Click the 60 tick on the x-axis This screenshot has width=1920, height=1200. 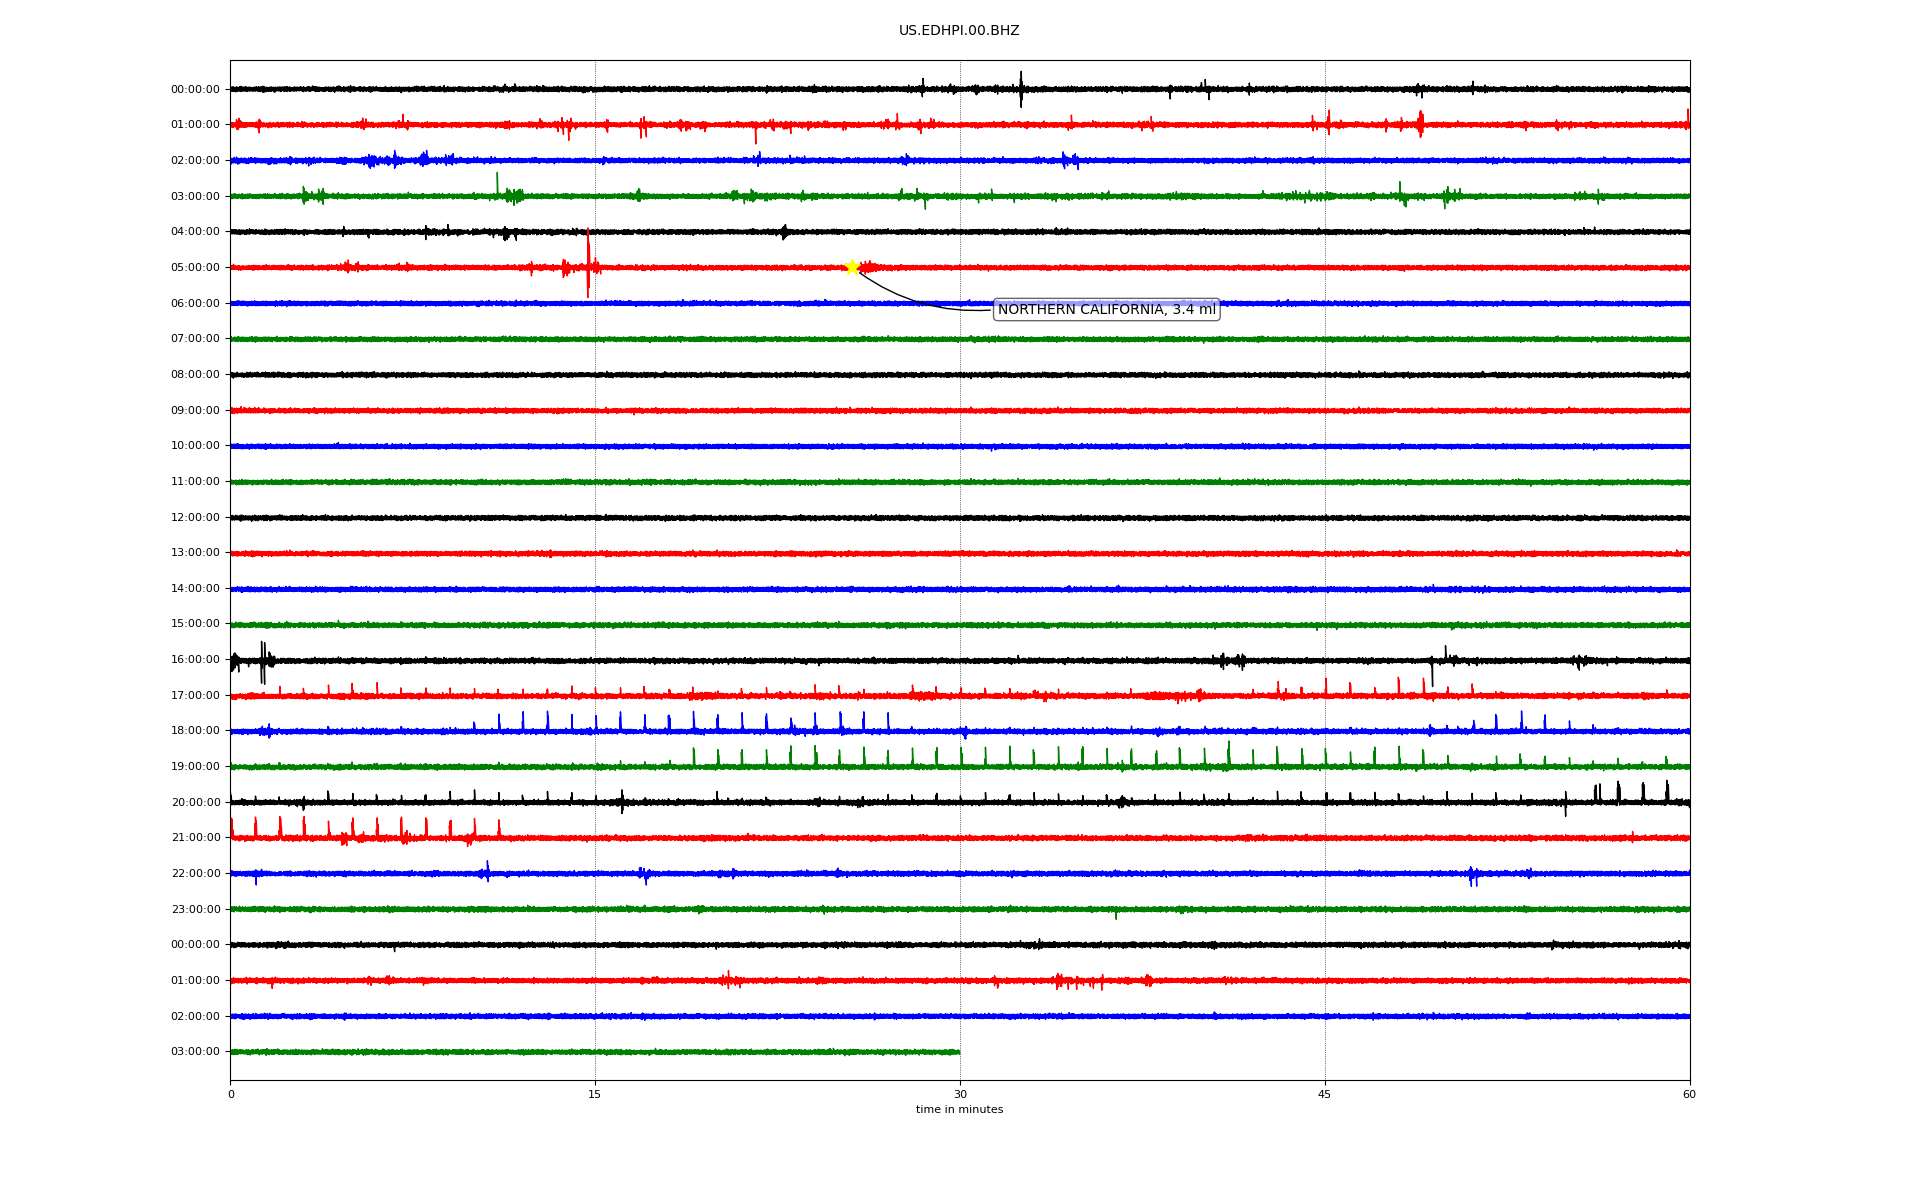[1689, 1095]
